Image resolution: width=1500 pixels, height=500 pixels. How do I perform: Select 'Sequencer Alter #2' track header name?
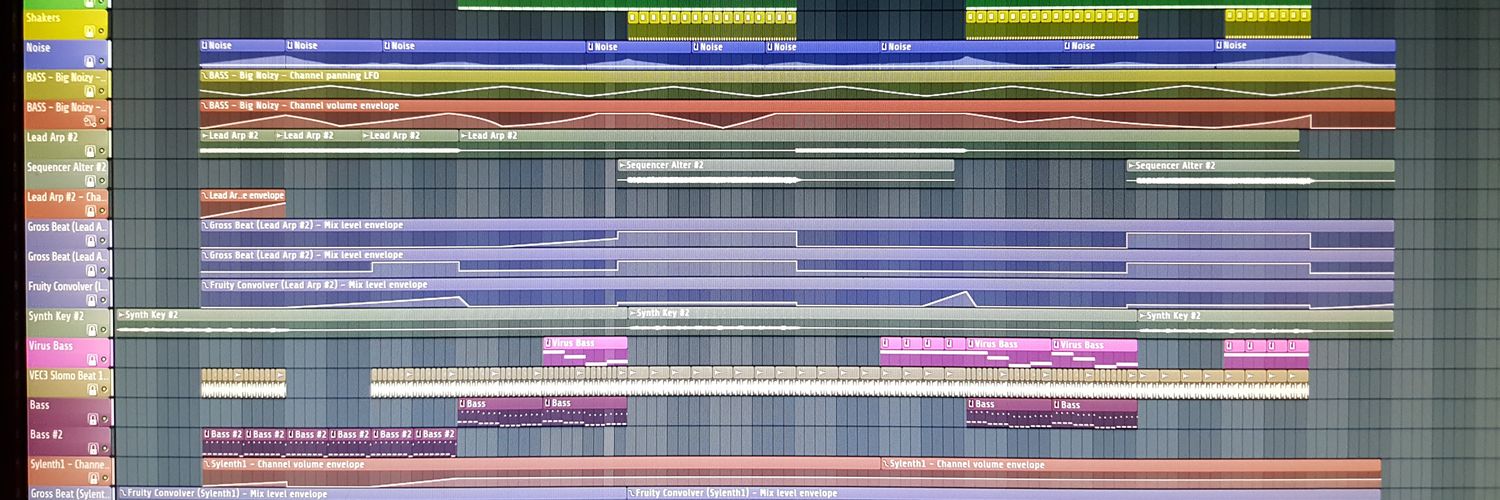click(67, 167)
